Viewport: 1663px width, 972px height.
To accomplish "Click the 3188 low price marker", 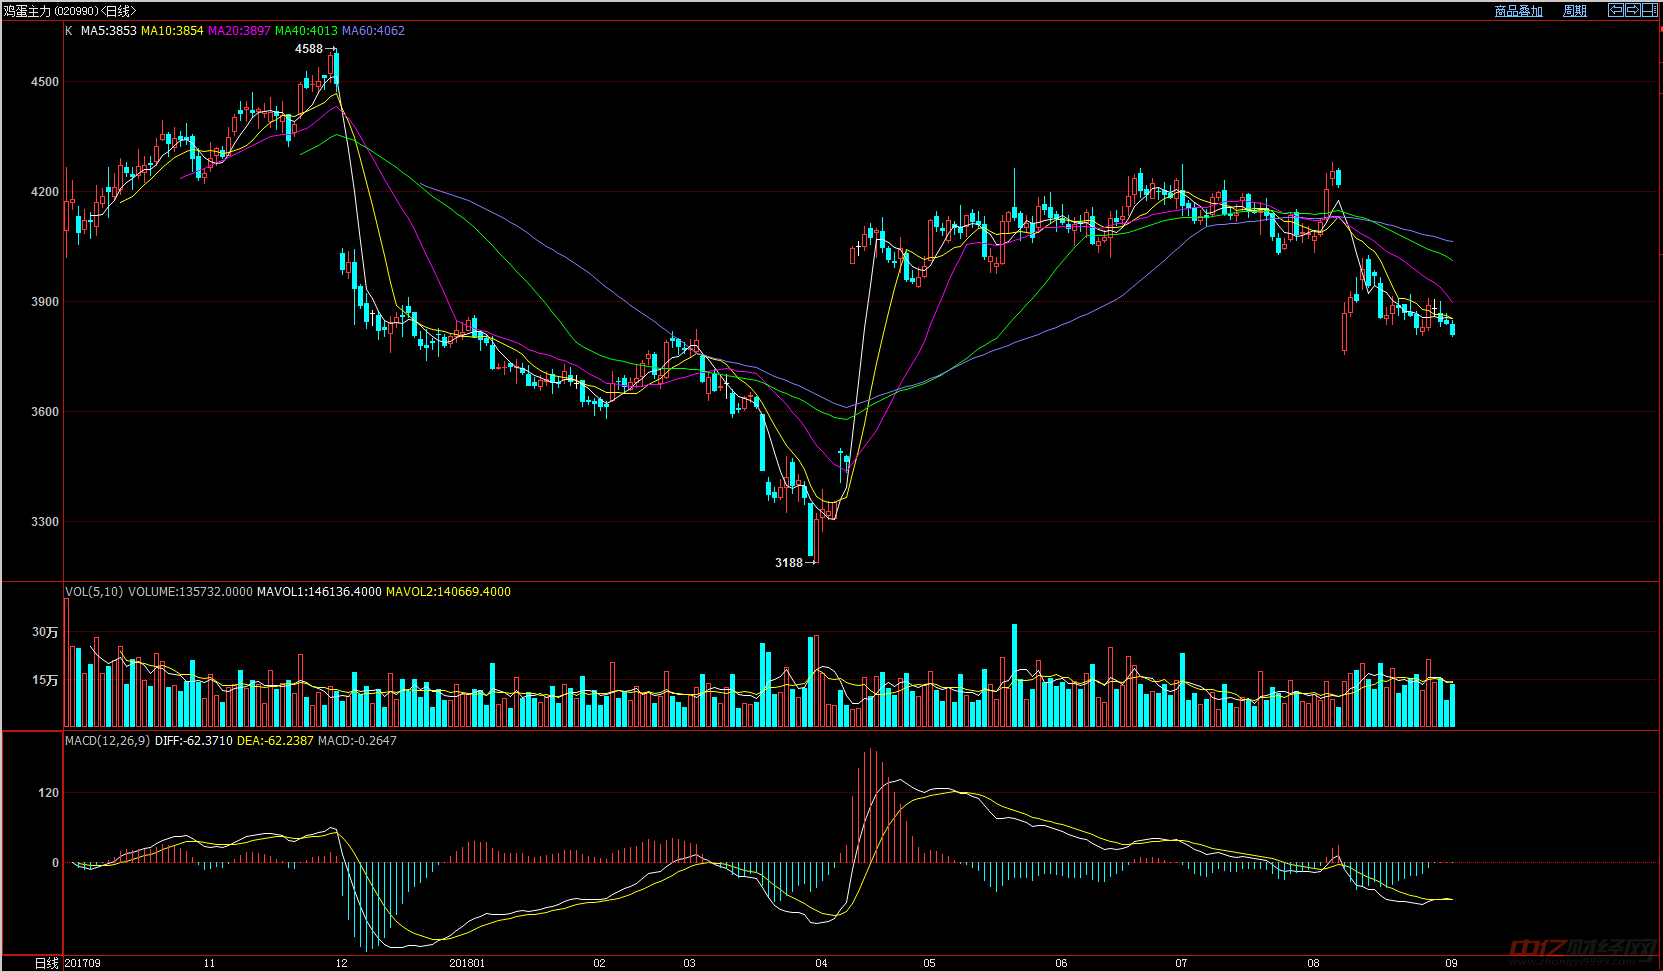I will (x=789, y=563).
